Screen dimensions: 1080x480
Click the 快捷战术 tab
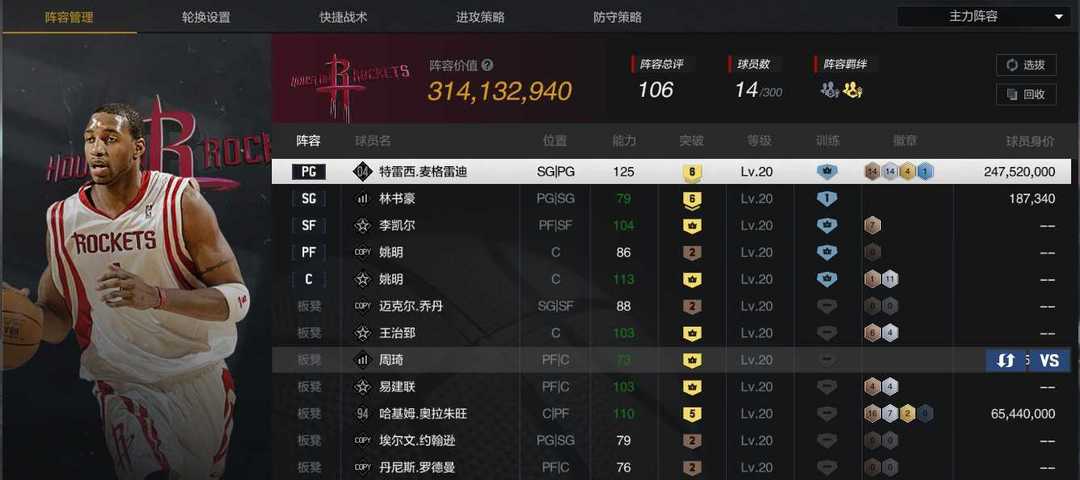point(344,17)
